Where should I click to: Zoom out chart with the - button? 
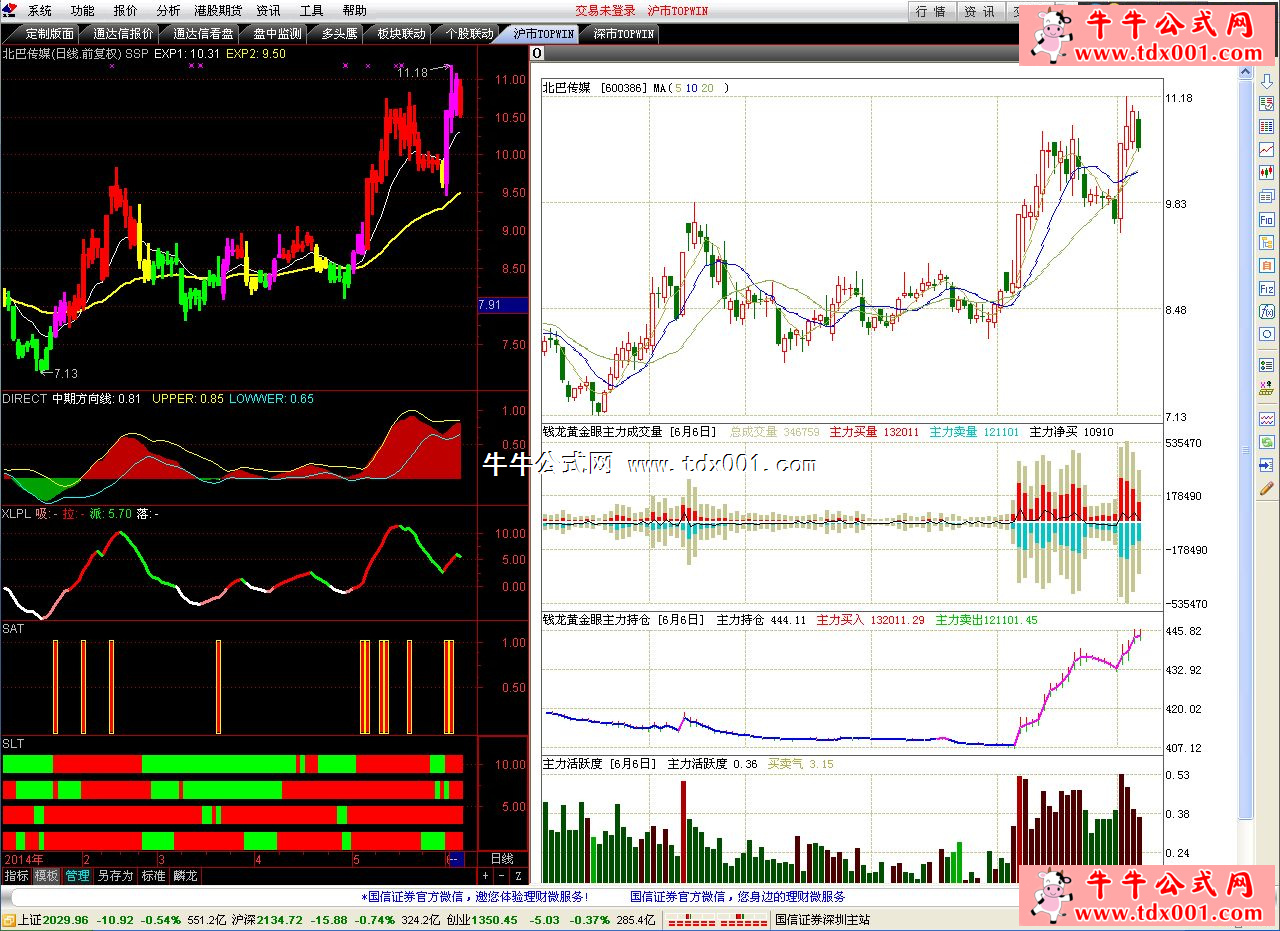pyautogui.click(x=502, y=876)
